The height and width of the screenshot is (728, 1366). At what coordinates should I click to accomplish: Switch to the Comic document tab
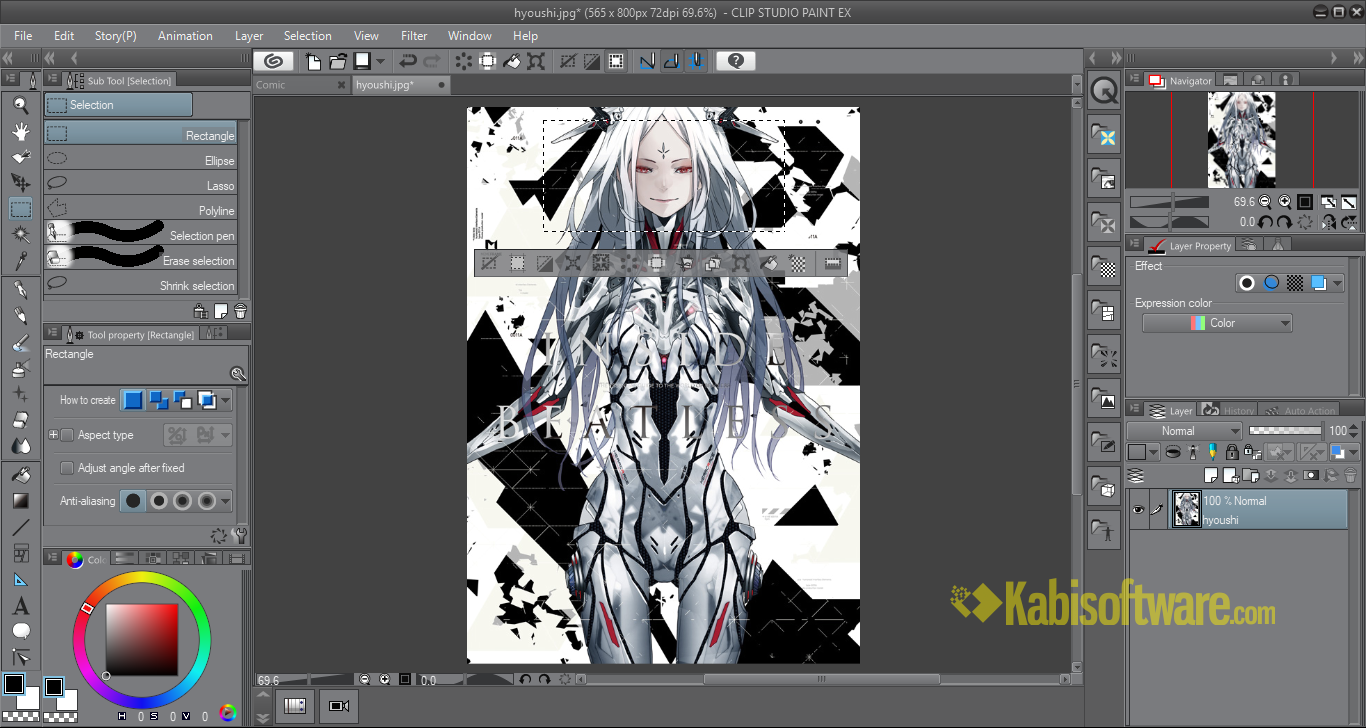click(x=299, y=85)
